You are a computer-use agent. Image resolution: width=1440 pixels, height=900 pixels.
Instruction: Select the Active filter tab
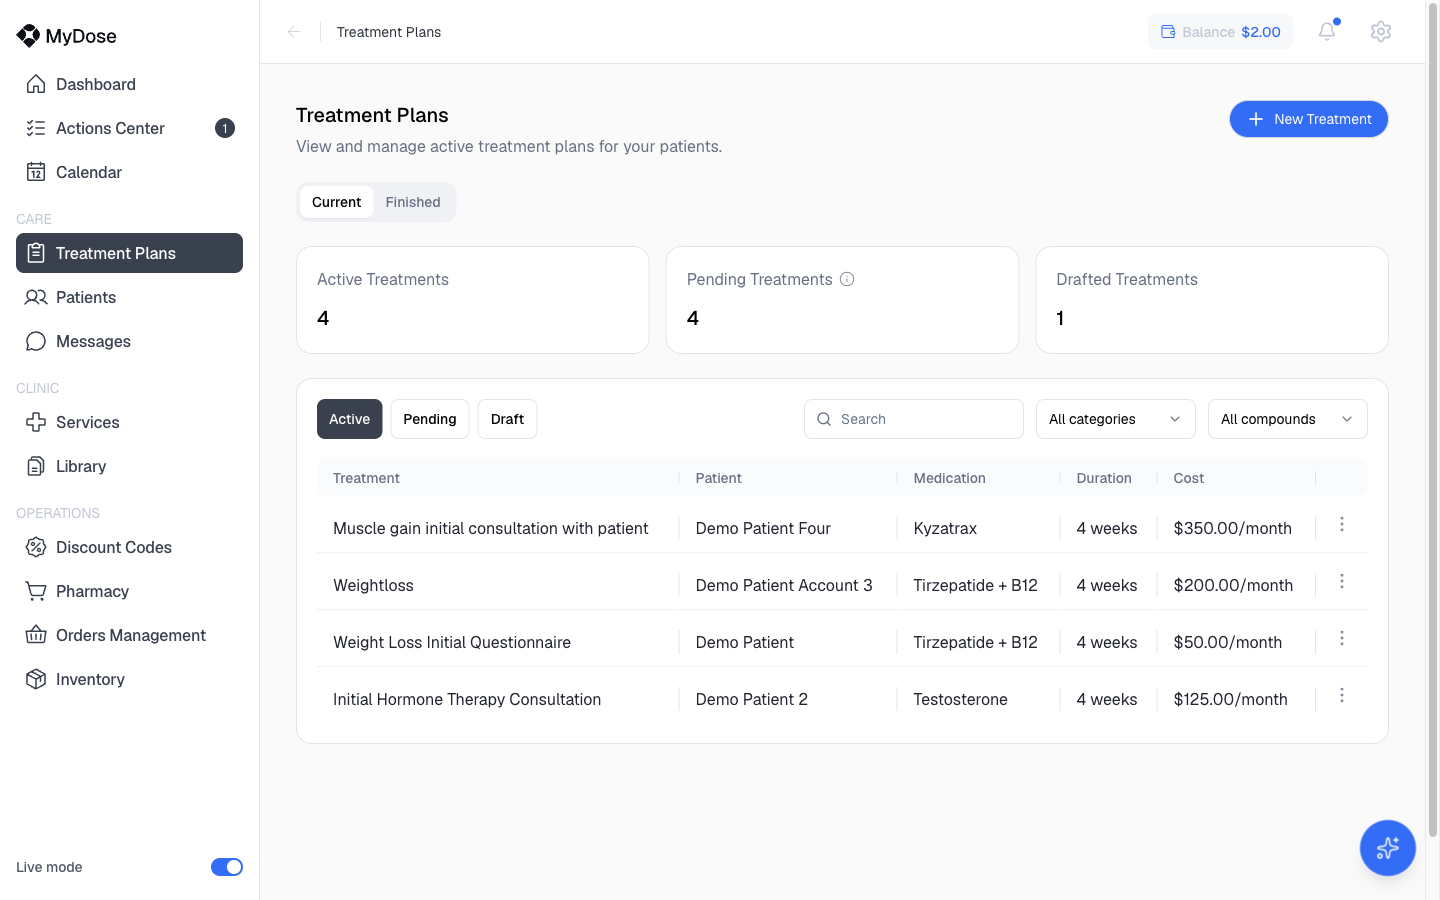pyautogui.click(x=349, y=419)
